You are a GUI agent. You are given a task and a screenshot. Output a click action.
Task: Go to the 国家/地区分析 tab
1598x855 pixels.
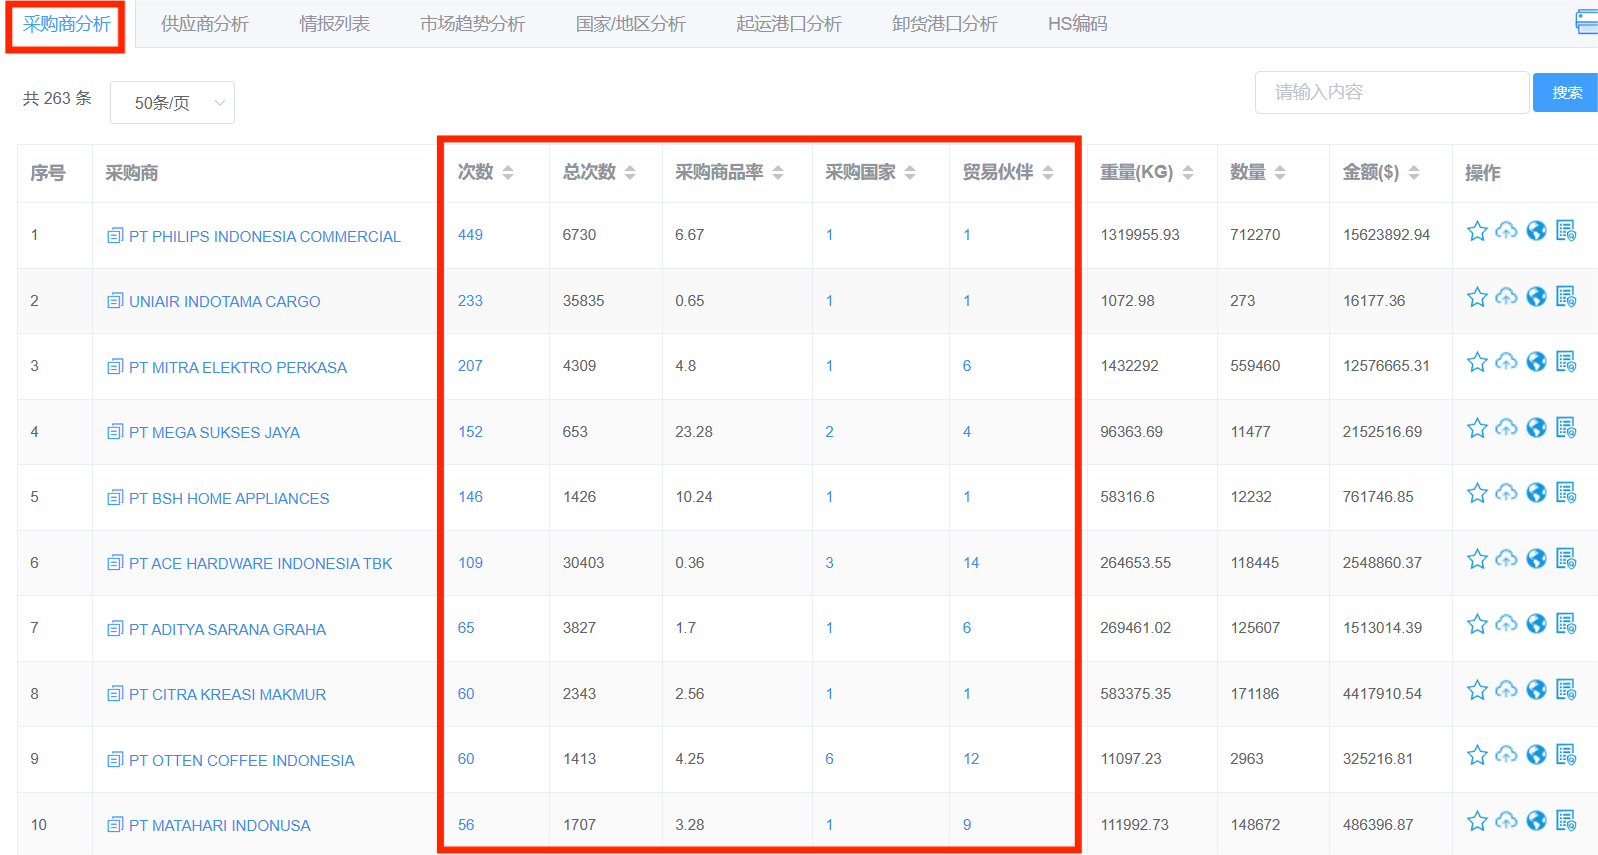pyautogui.click(x=631, y=24)
